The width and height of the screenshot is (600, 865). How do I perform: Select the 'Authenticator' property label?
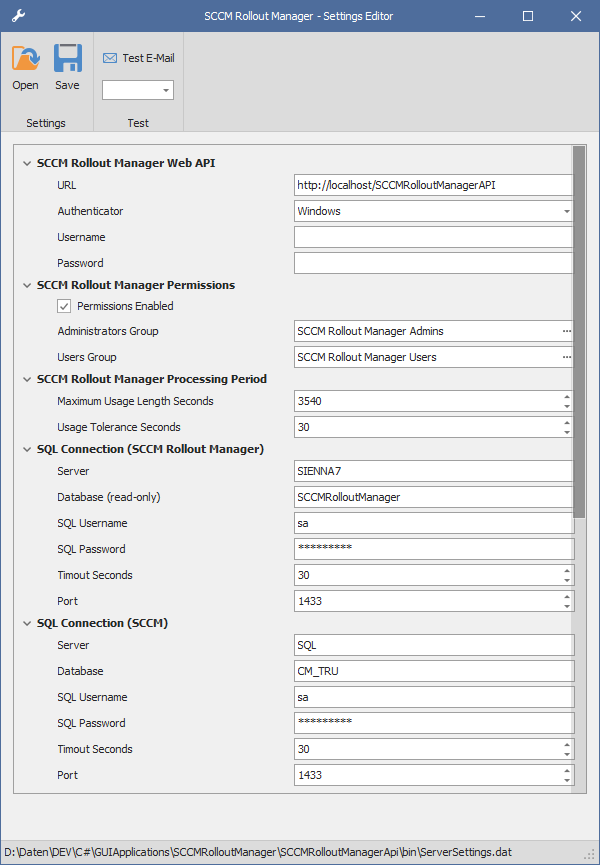pyautogui.click(x=90, y=211)
